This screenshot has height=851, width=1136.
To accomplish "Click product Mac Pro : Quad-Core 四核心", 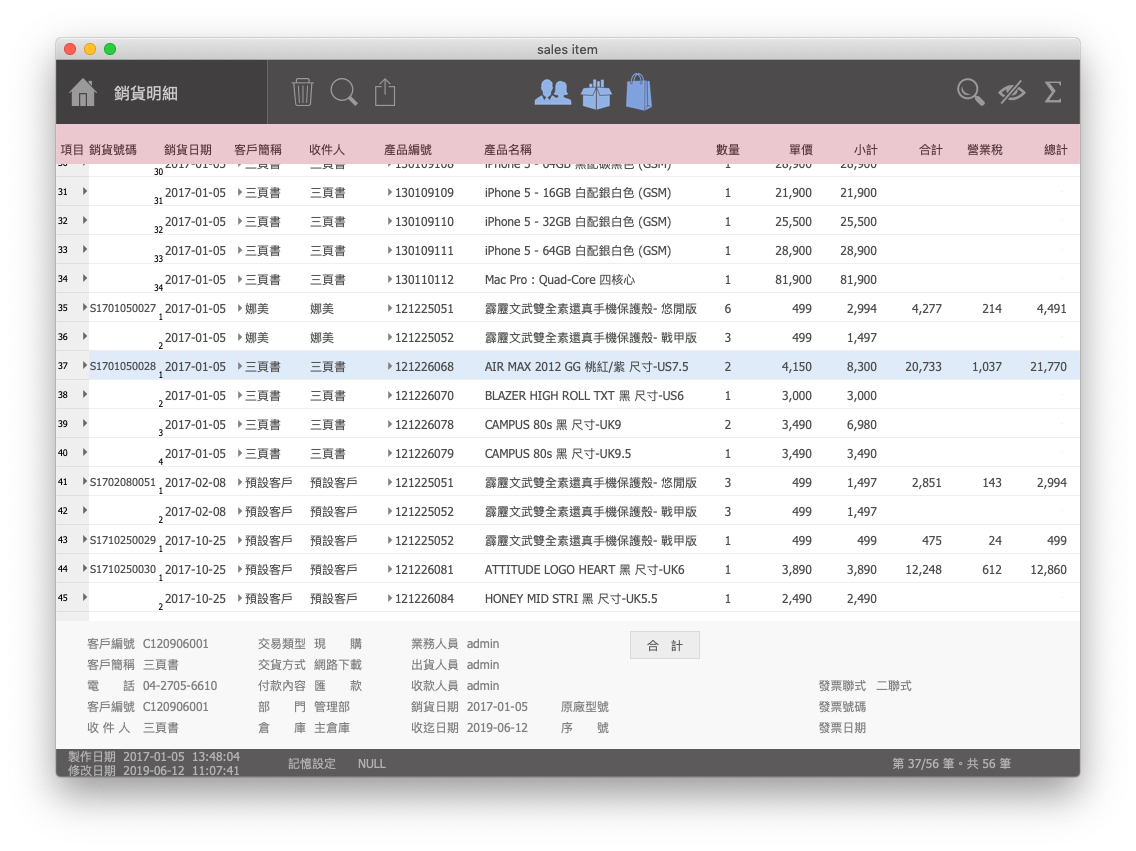I will coord(559,280).
